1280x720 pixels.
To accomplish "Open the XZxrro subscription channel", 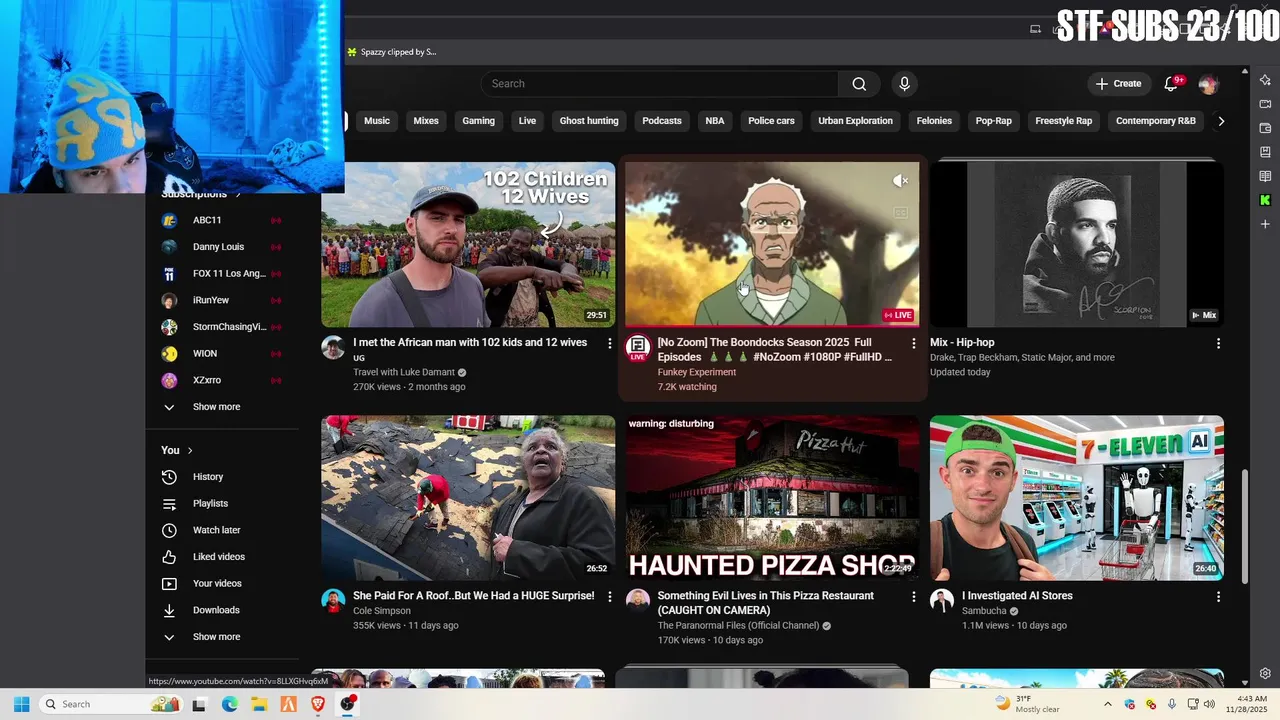I will coord(221,380).
